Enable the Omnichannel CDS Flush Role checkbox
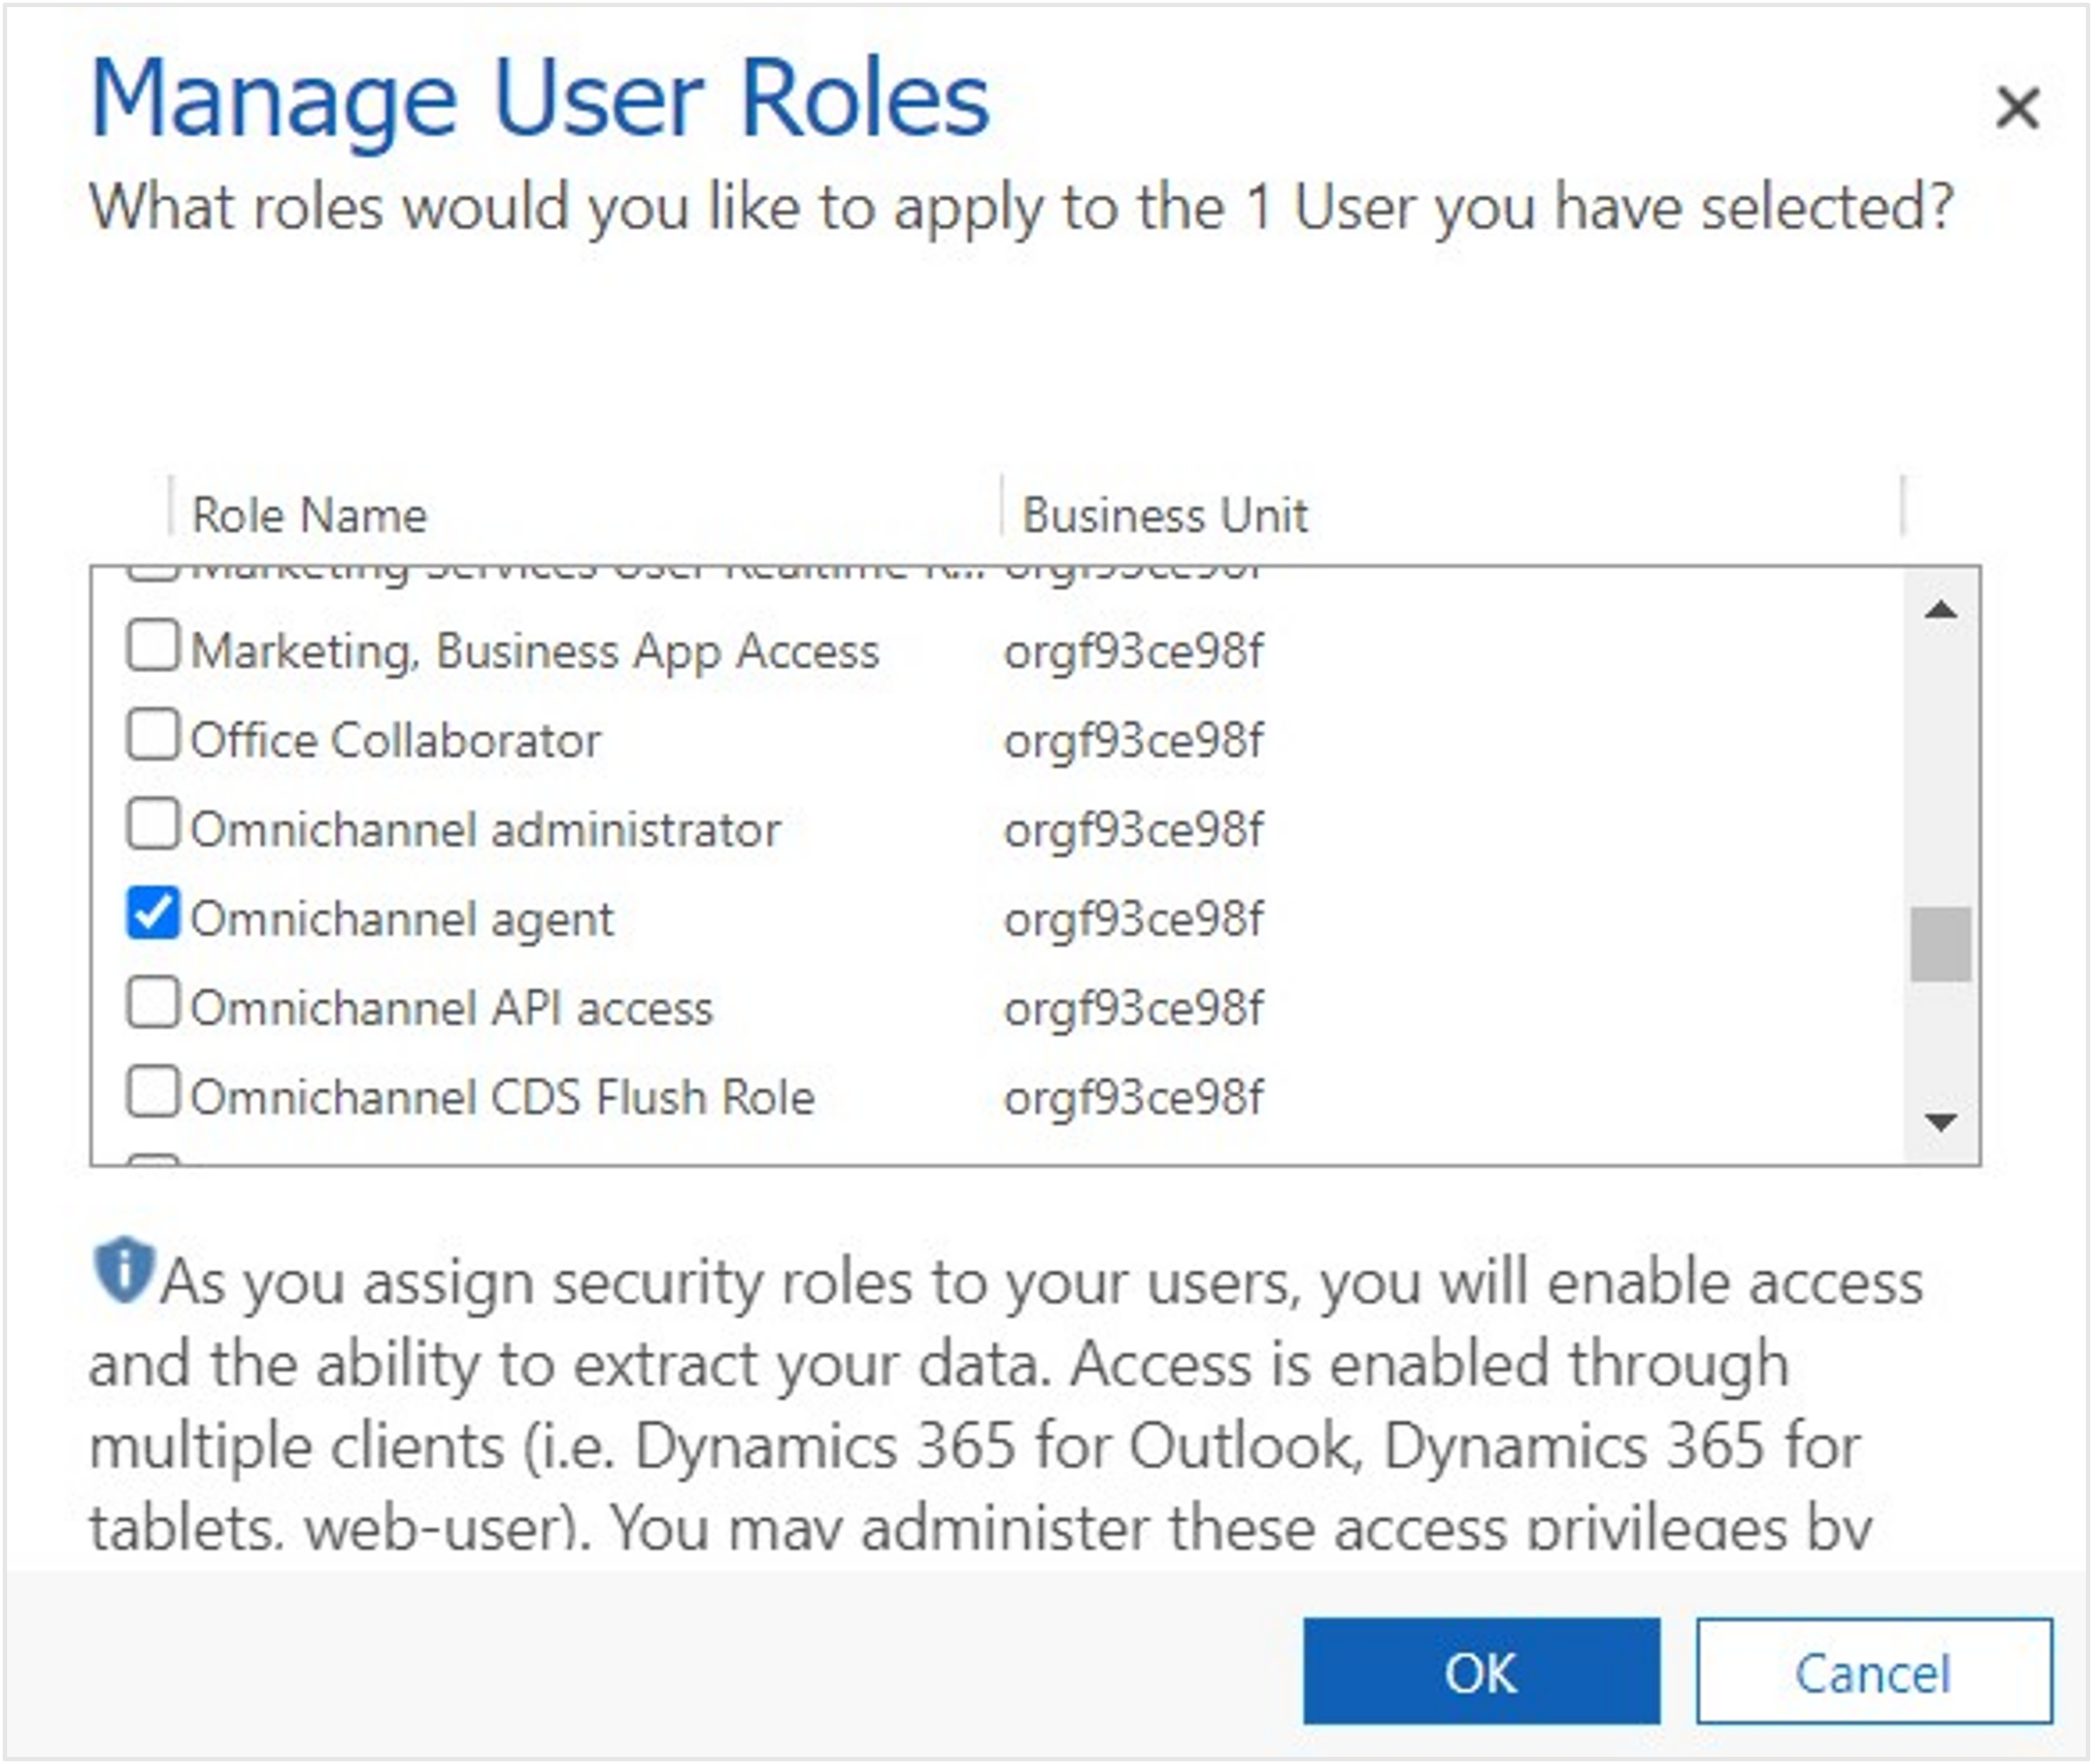 [153, 1091]
